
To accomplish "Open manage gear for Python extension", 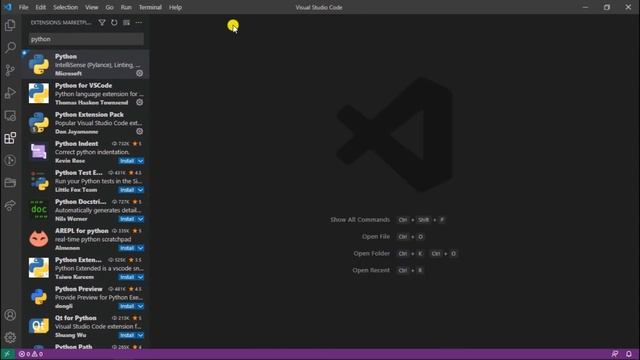I will [140, 73].
